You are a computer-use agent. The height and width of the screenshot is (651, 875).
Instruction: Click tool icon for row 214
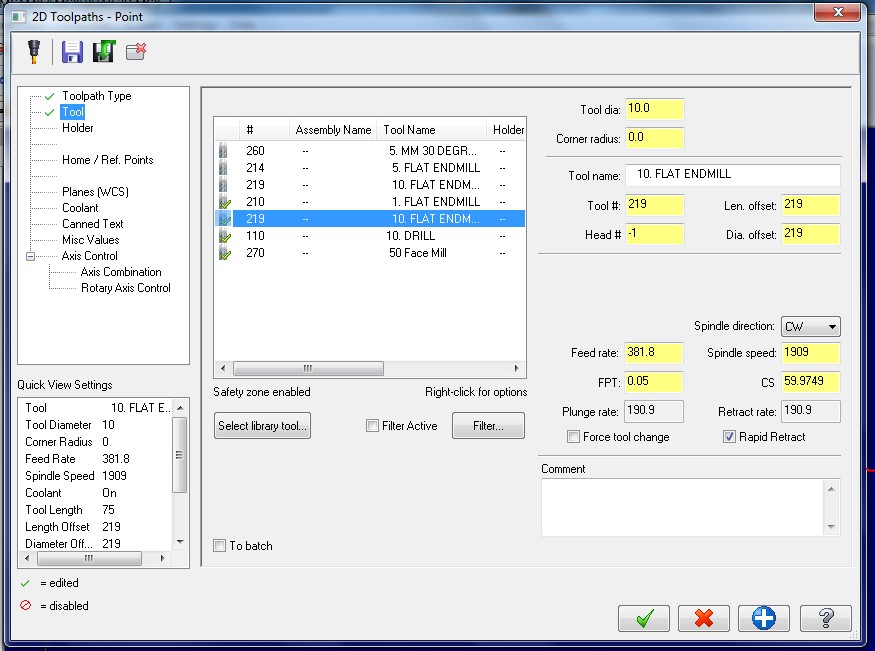pyautogui.click(x=223, y=168)
